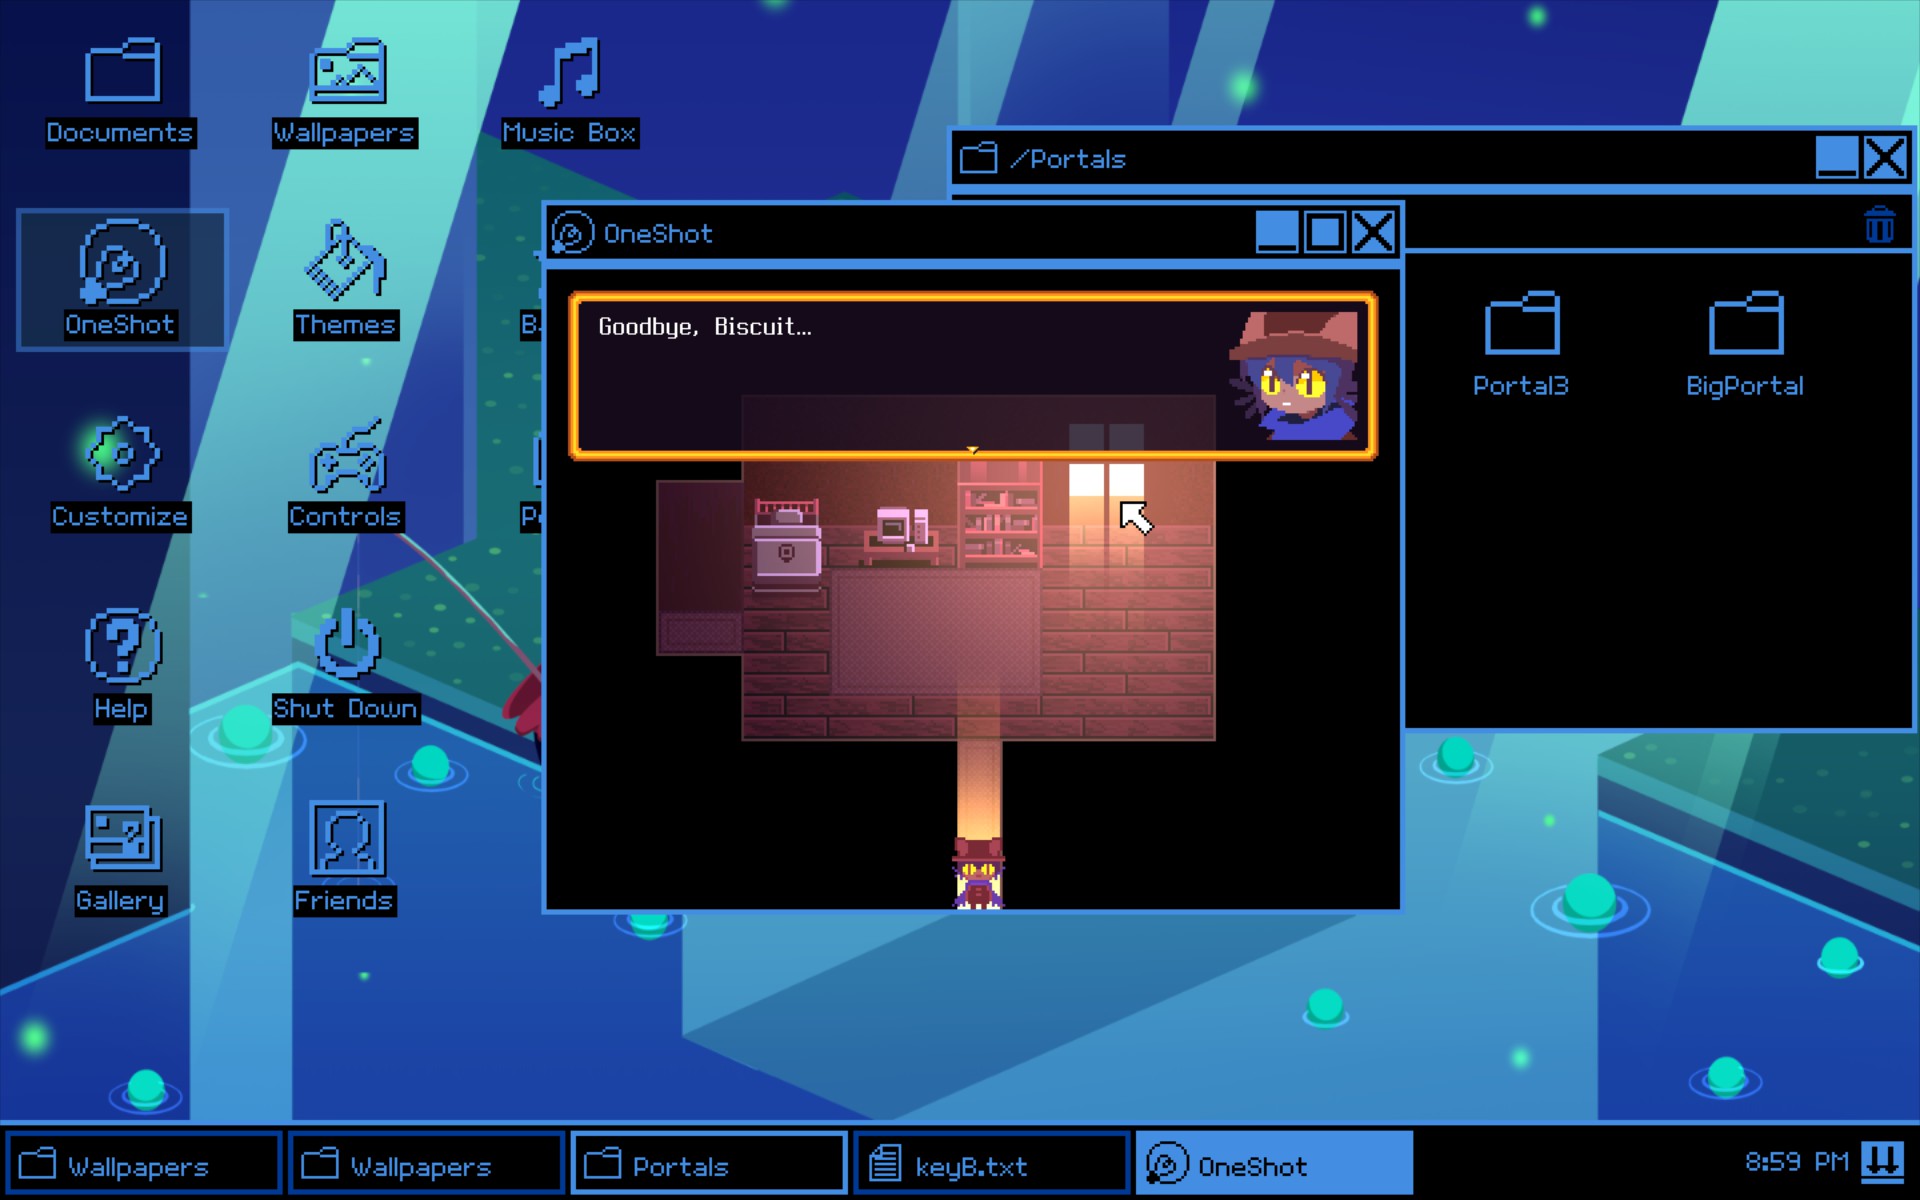Open the Friends desktop icon

point(346,857)
